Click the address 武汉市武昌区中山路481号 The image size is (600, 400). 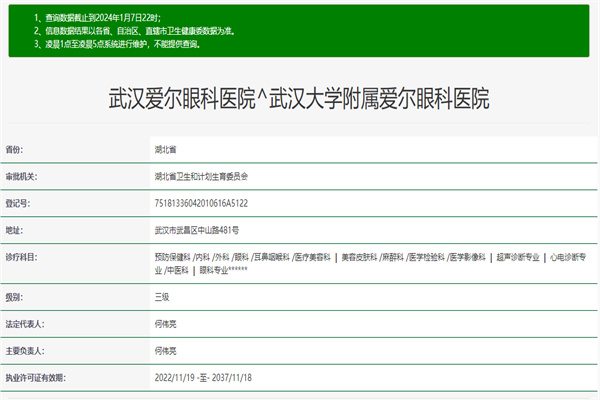pyautogui.click(x=197, y=230)
